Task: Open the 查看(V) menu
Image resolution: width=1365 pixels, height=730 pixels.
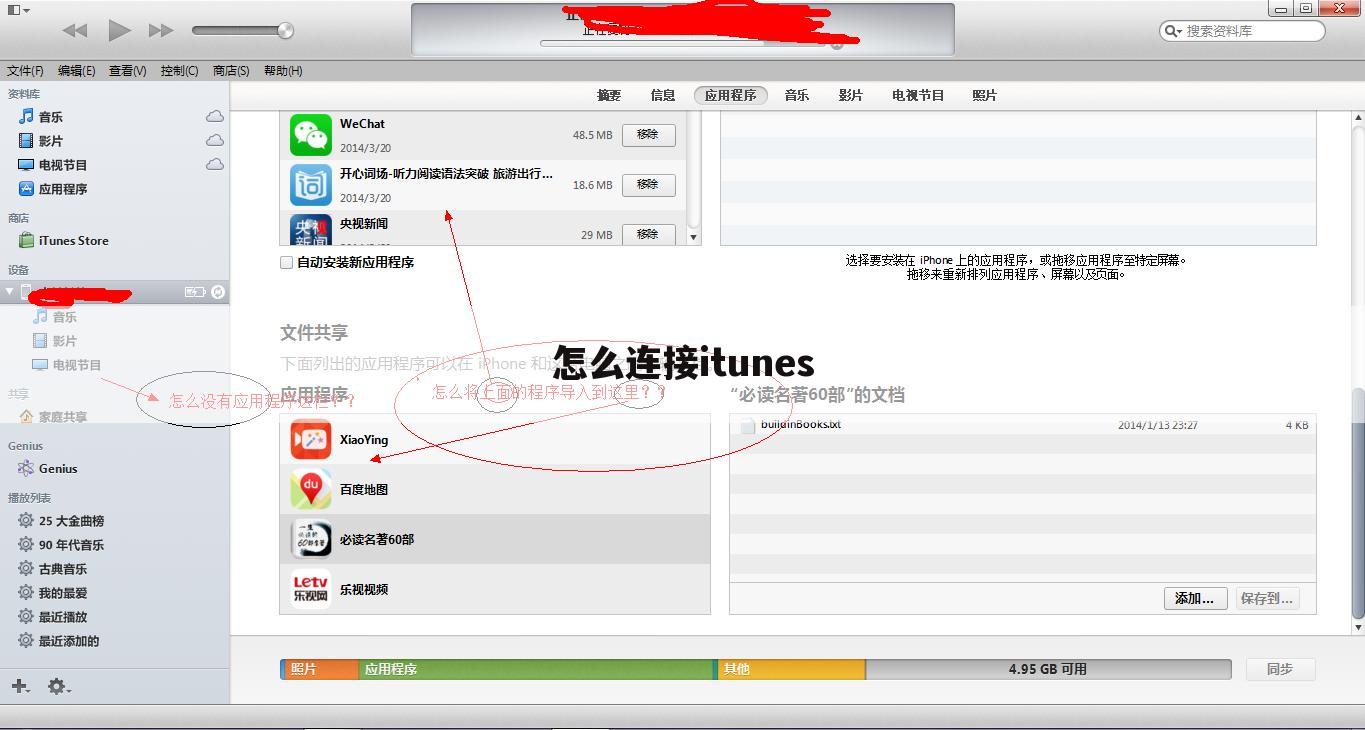Action: click(127, 71)
